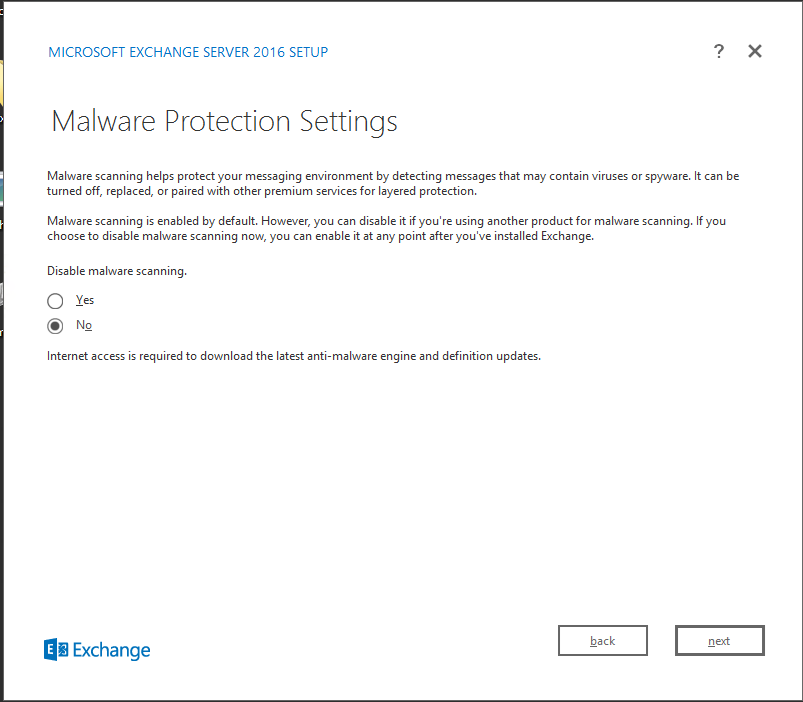Click the word 'Settings' in the page heading

[x=348, y=122]
